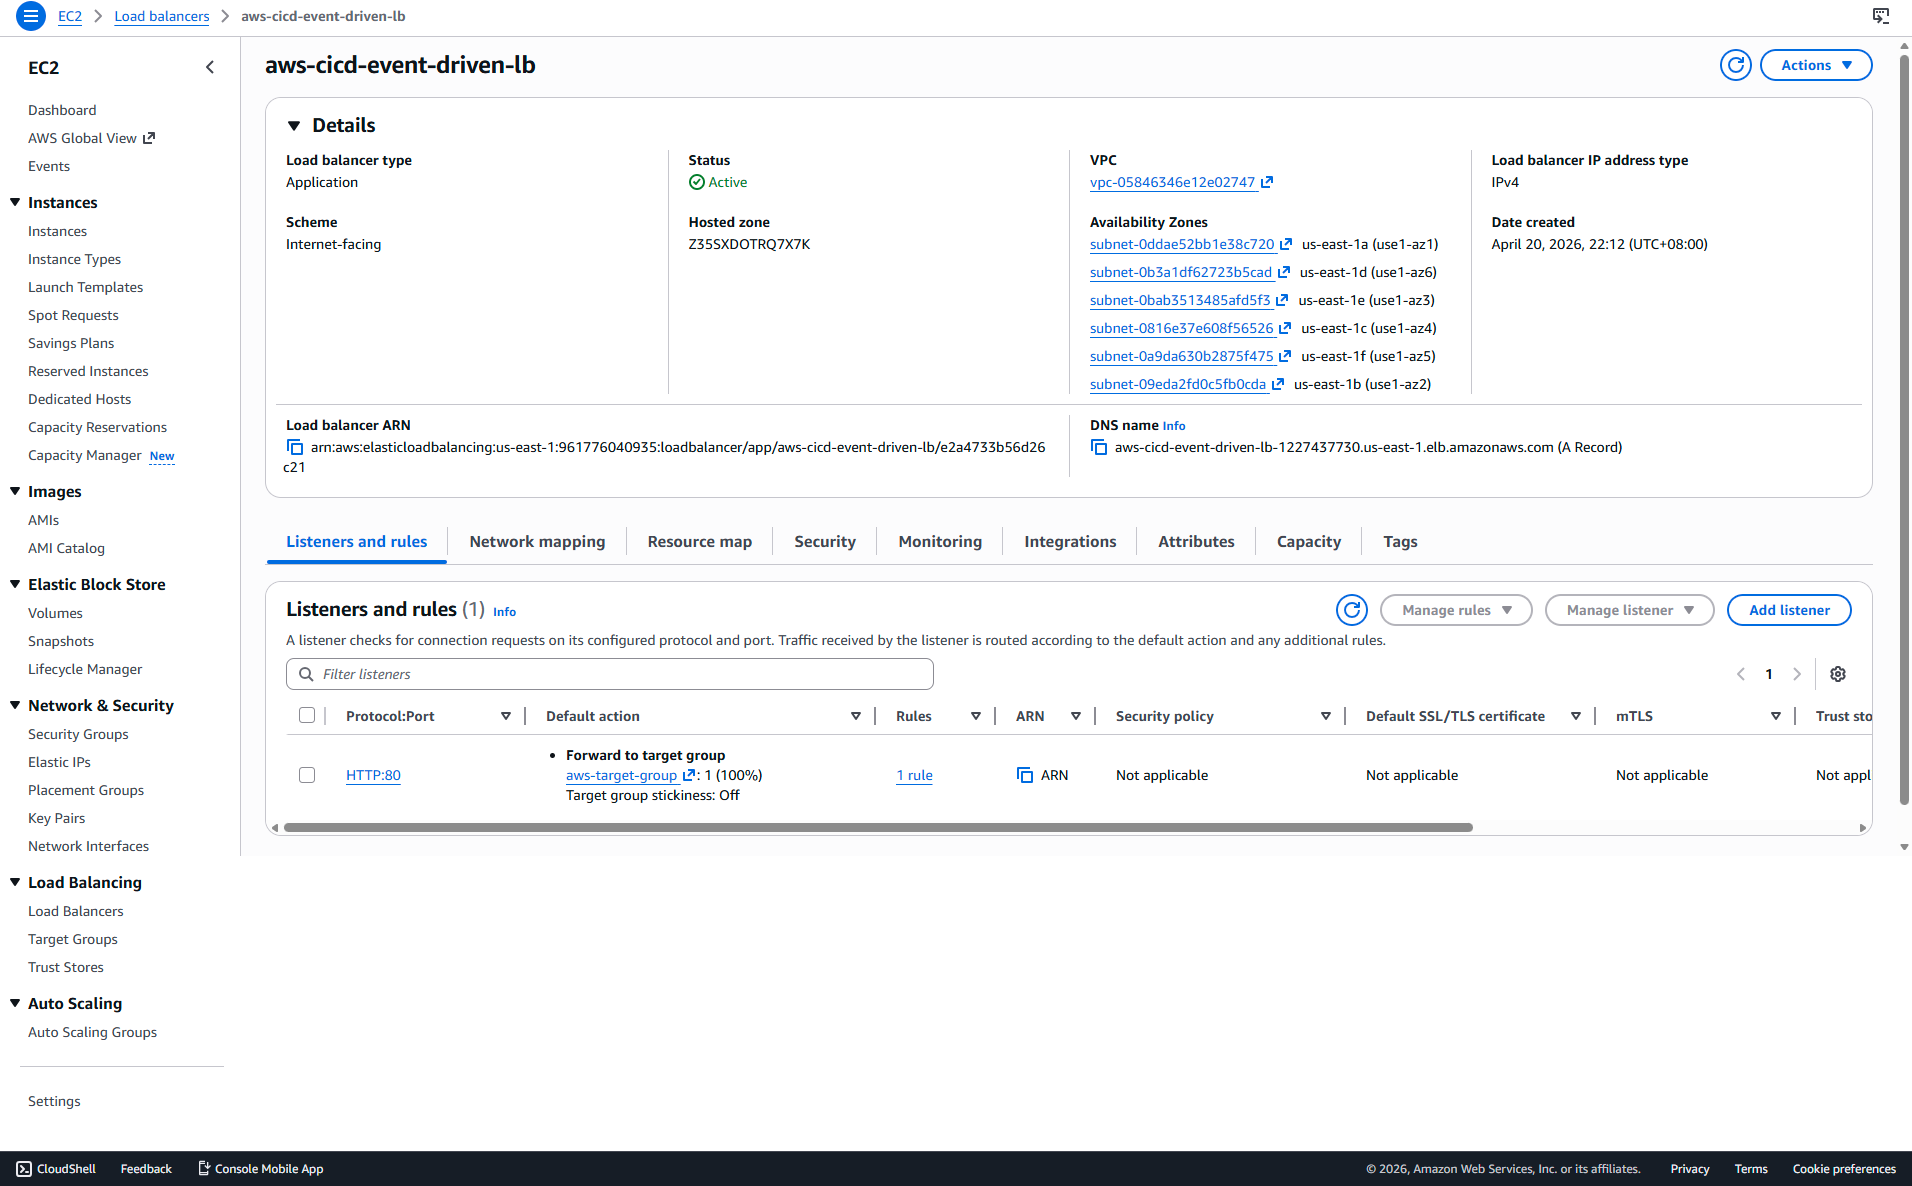Viewport: 1912px width, 1186px height.
Task: Open external link for subnet-0816e37e608f56526
Action: coord(1285,328)
